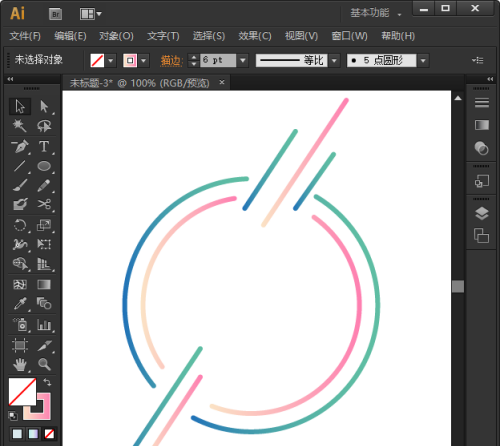Screen dimensions: 500x446
Task: Click the 描边 stroke panel link
Action: click(172, 60)
